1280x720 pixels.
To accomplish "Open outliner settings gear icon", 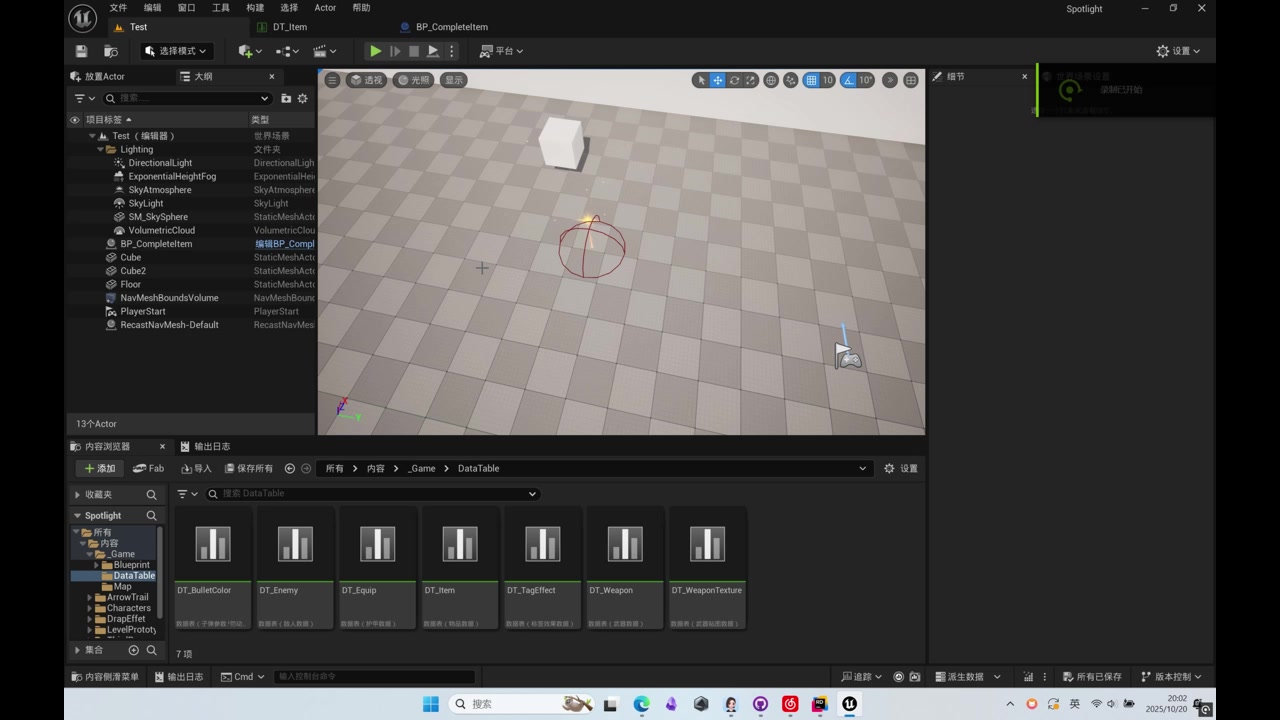I will (x=303, y=98).
